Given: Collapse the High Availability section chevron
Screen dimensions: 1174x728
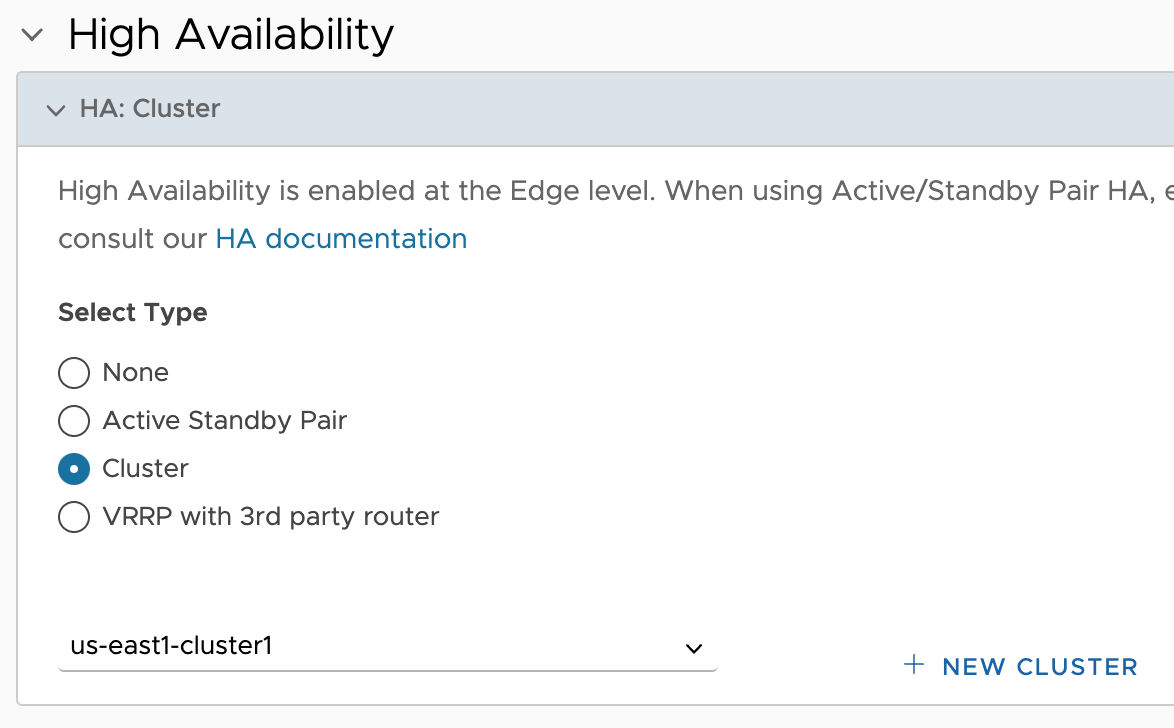Looking at the screenshot, I should pos(32,34).
